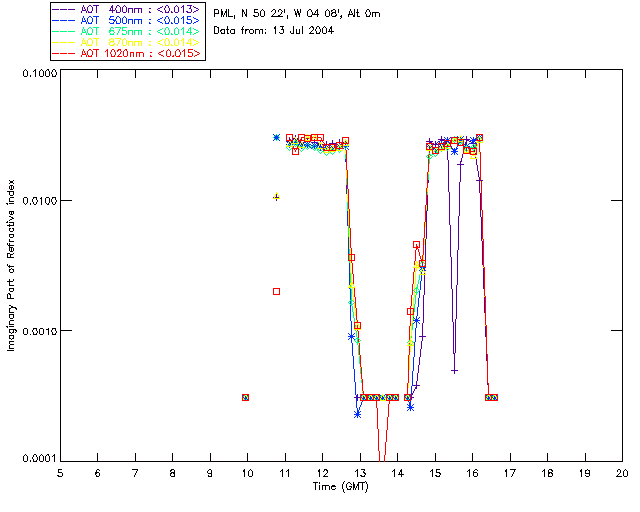Image resolution: width=640 pixels, height=512 pixels.
Task: Click the x-axis tick label 10
Action: point(247,473)
